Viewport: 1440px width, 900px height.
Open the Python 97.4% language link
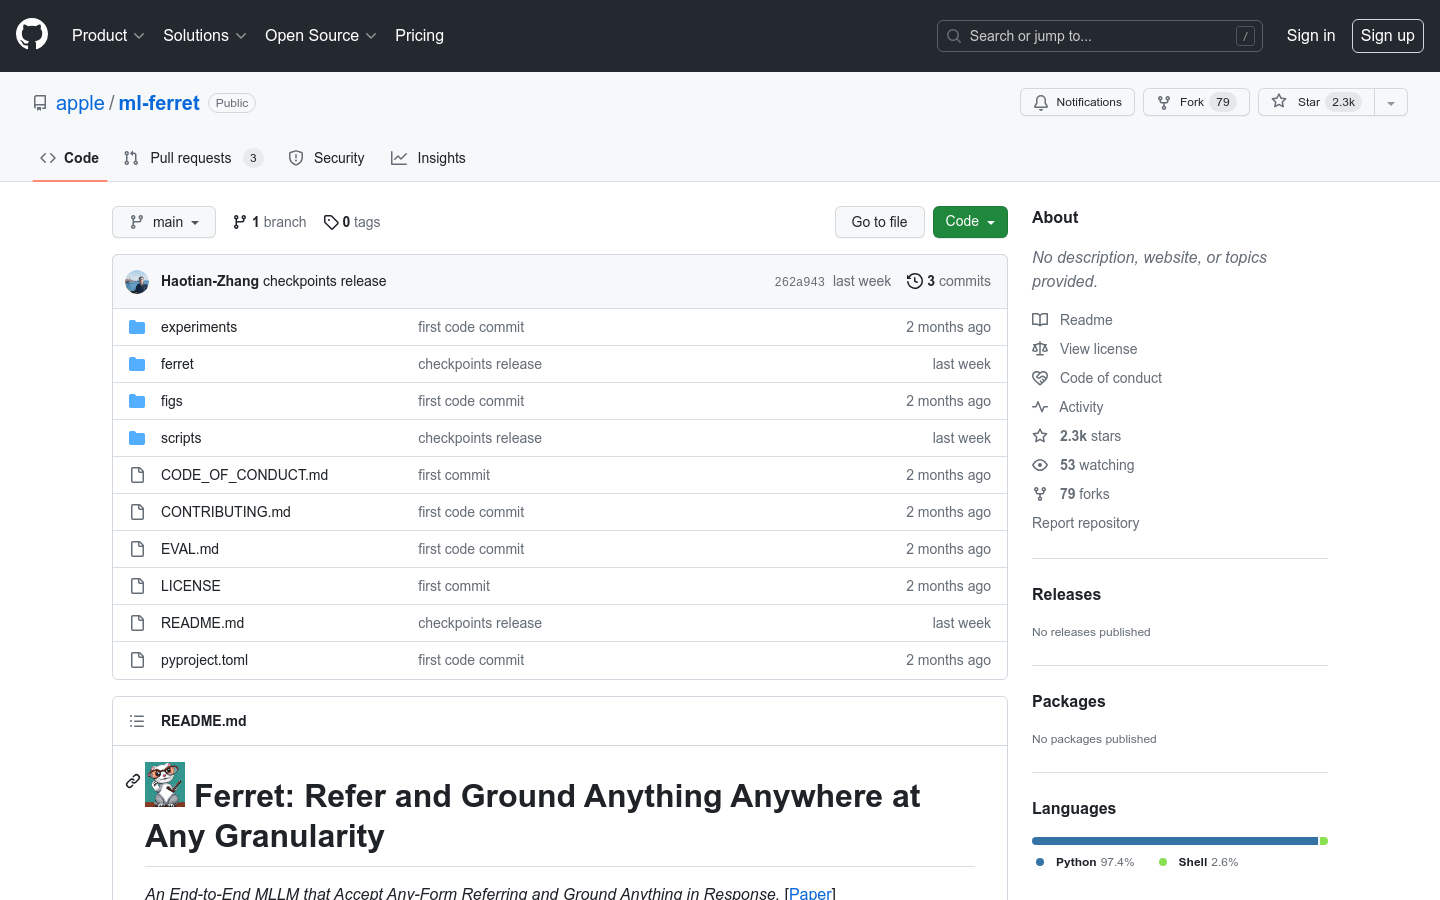[1085, 862]
